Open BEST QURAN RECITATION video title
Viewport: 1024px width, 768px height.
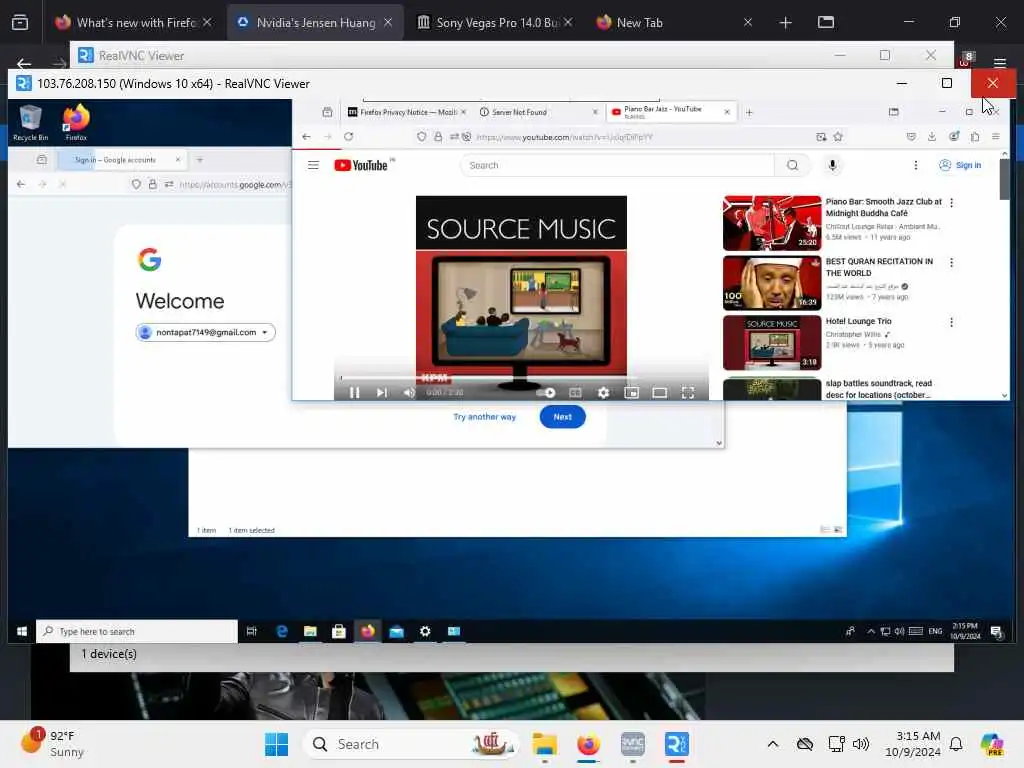879,267
